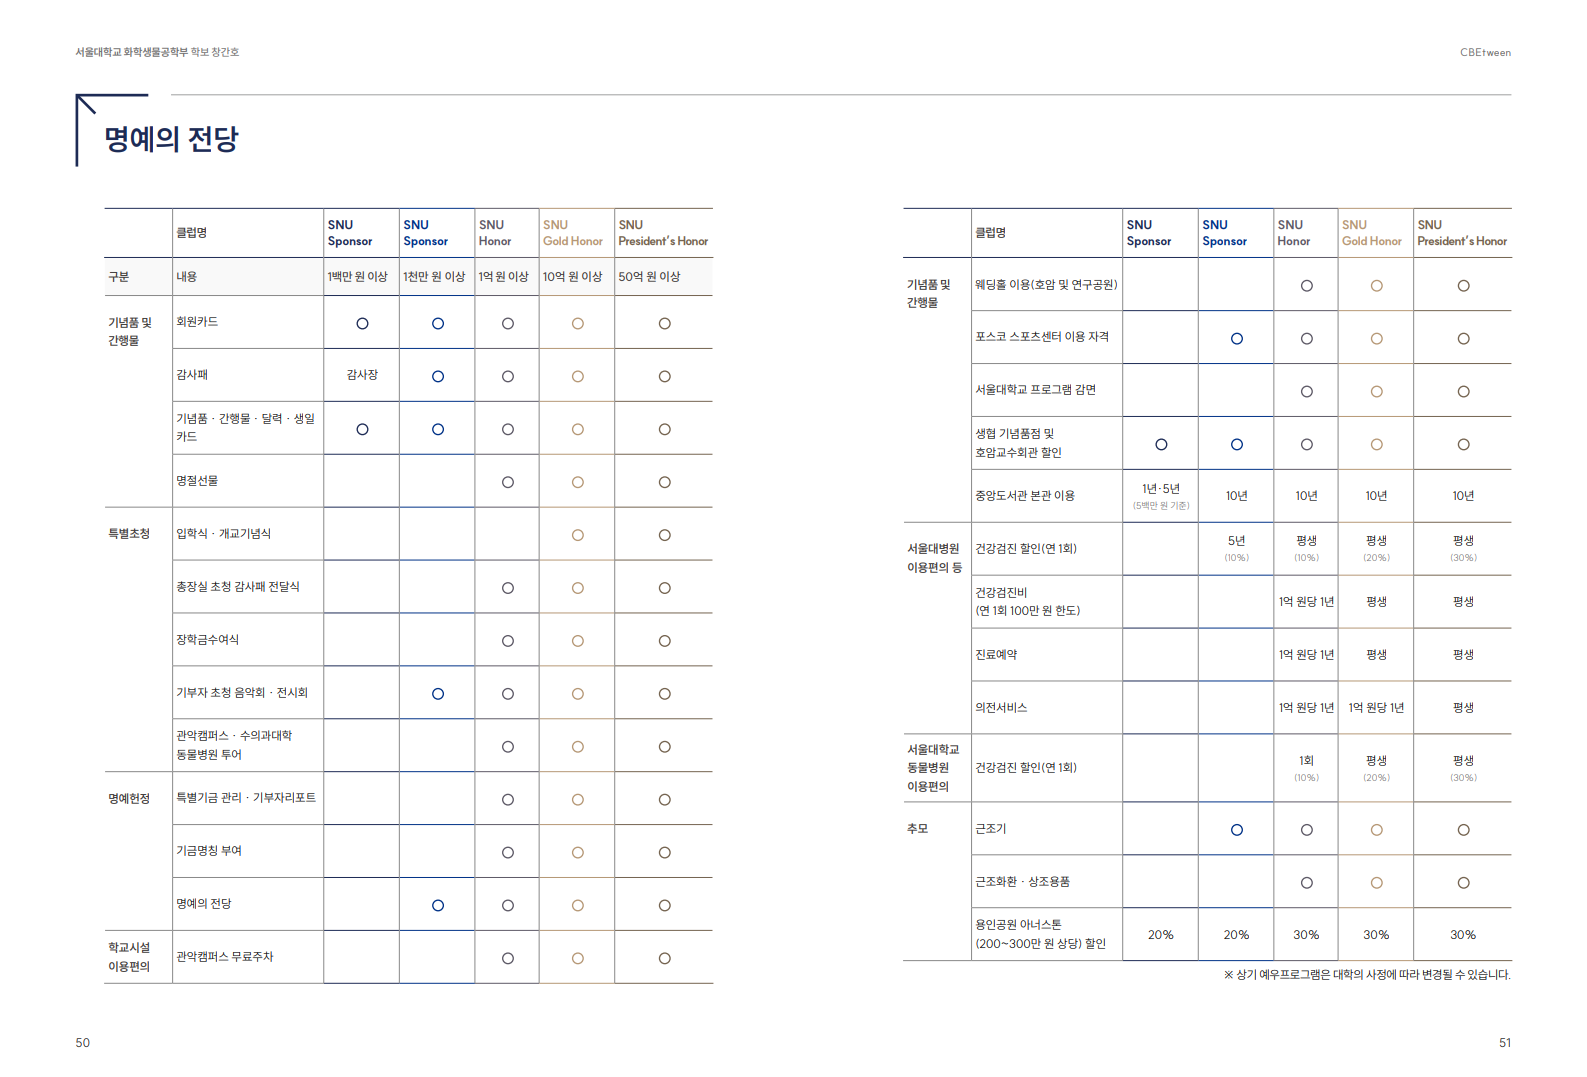Screen dimensions: 1587x1077
Task: Click the page number 51
Action: tap(1504, 1043)
